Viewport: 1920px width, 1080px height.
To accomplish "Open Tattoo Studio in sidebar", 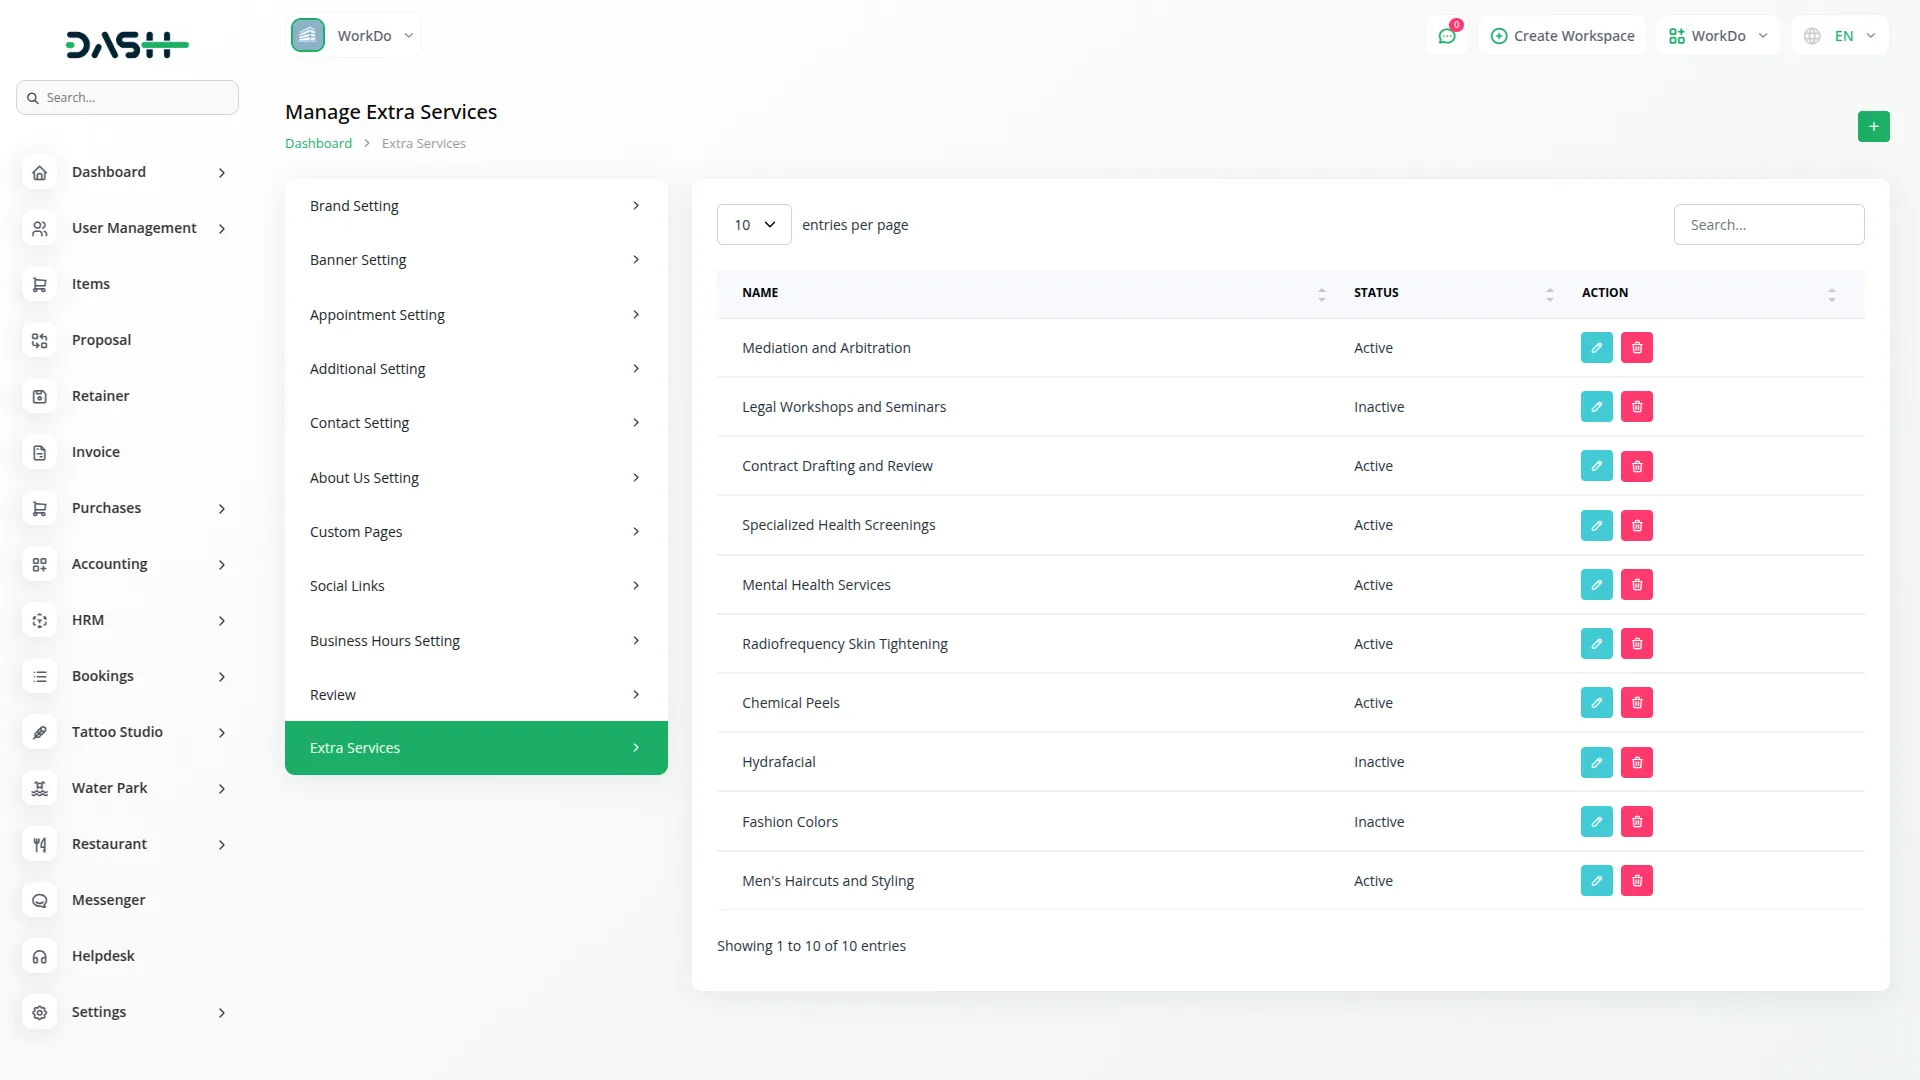I will (117, 732).
